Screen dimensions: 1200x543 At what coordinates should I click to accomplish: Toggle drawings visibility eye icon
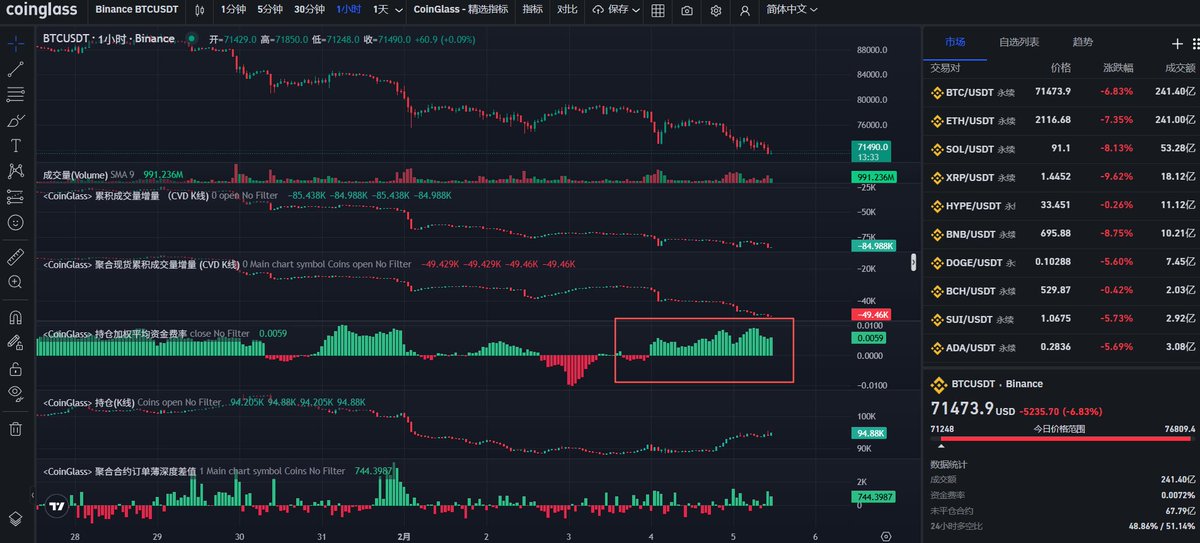(x=16, y=393)
